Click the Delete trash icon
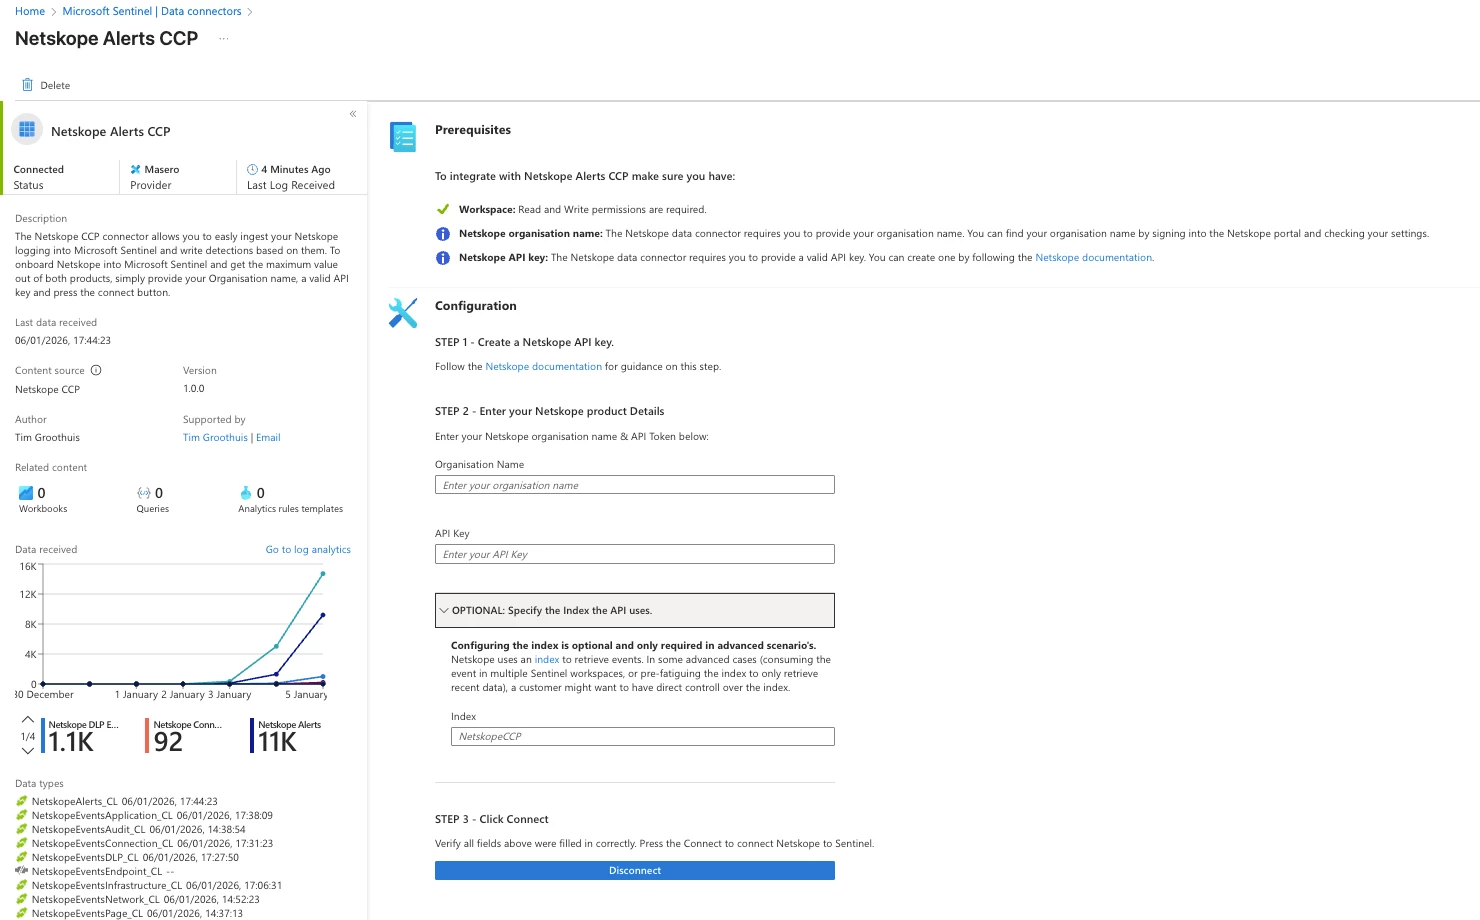This screenshot has width=1480, height=920. pos(28,85)
